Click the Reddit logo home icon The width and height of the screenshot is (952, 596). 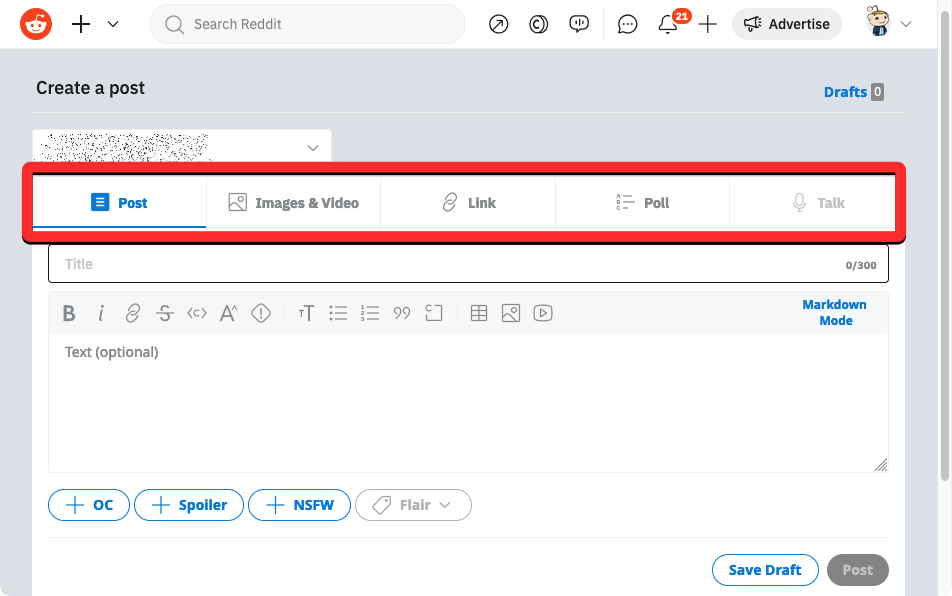(36, 24)
